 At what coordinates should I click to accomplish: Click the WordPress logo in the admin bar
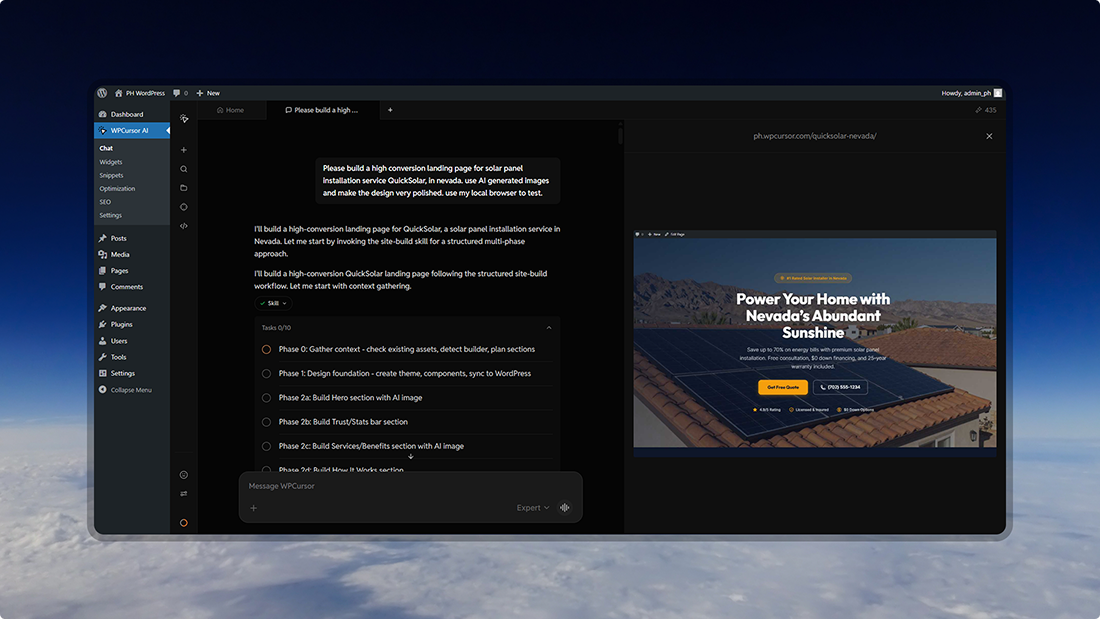click(102, 93)
